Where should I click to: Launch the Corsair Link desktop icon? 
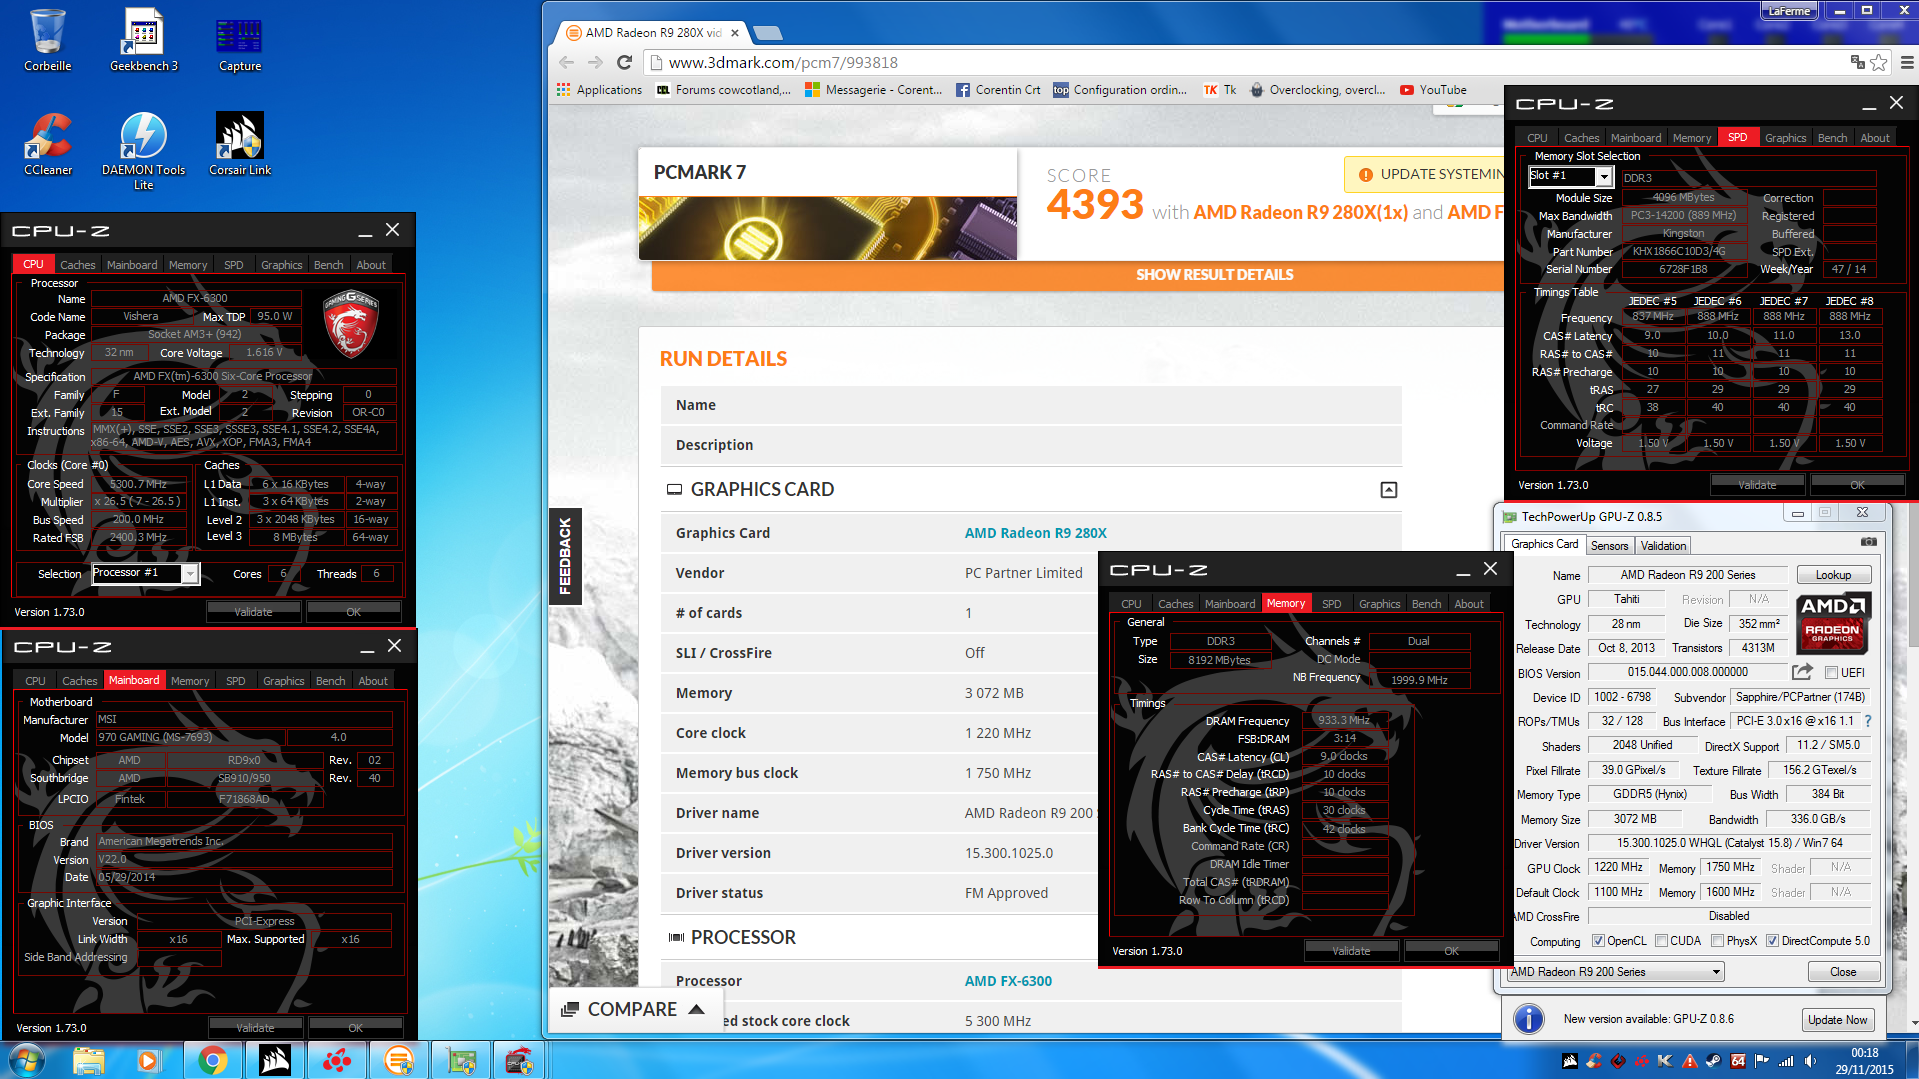pyautogui.click(x=240, y=144)
